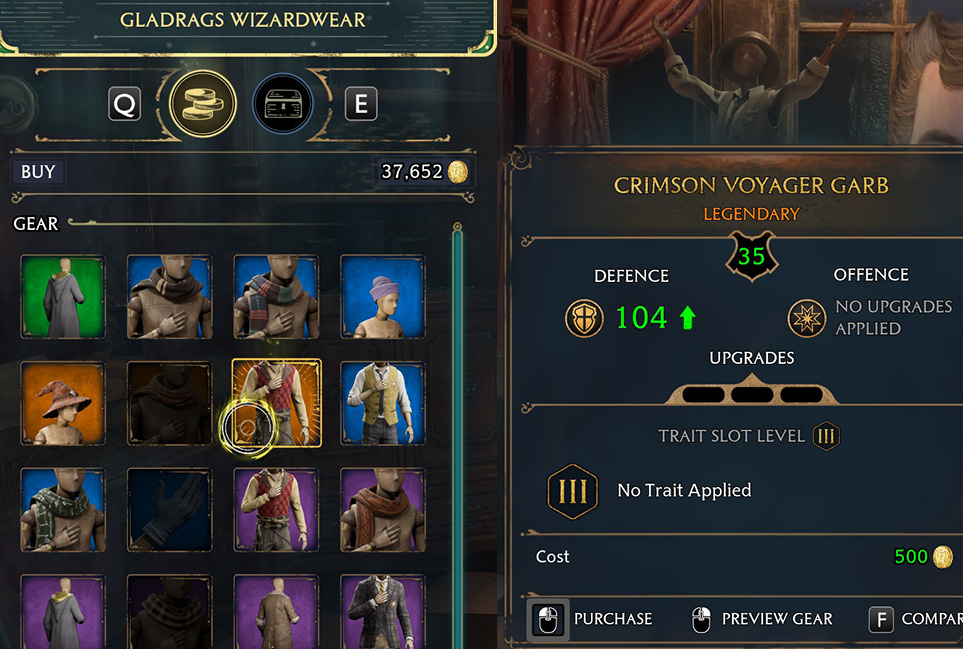Screen dimensions: 963x649
Task: Click the Defence shield icon
Action: pyautogui.click(x=584, y=318)
